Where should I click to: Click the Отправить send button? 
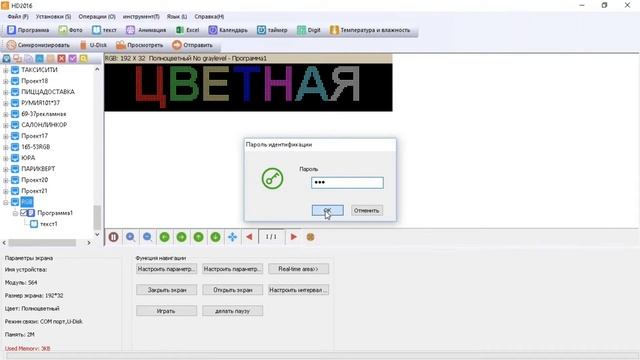click(x=192, y=45)
